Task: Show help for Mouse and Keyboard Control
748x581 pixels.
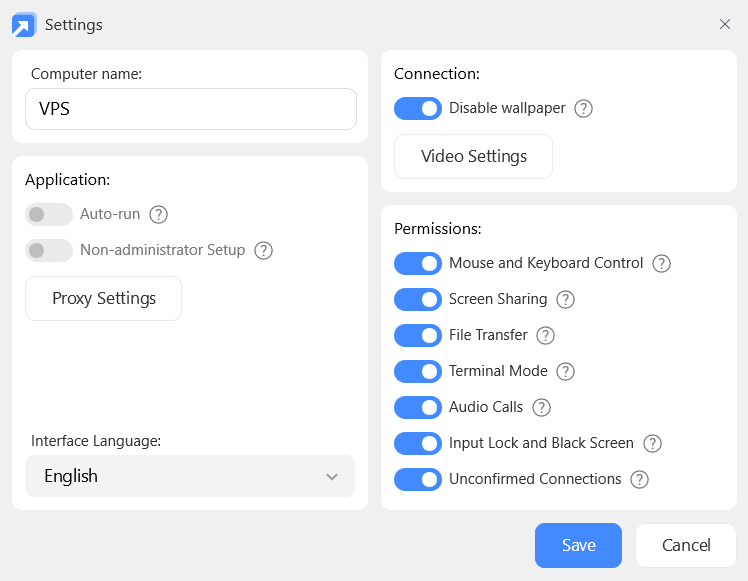Action: [x=662, y=263]
